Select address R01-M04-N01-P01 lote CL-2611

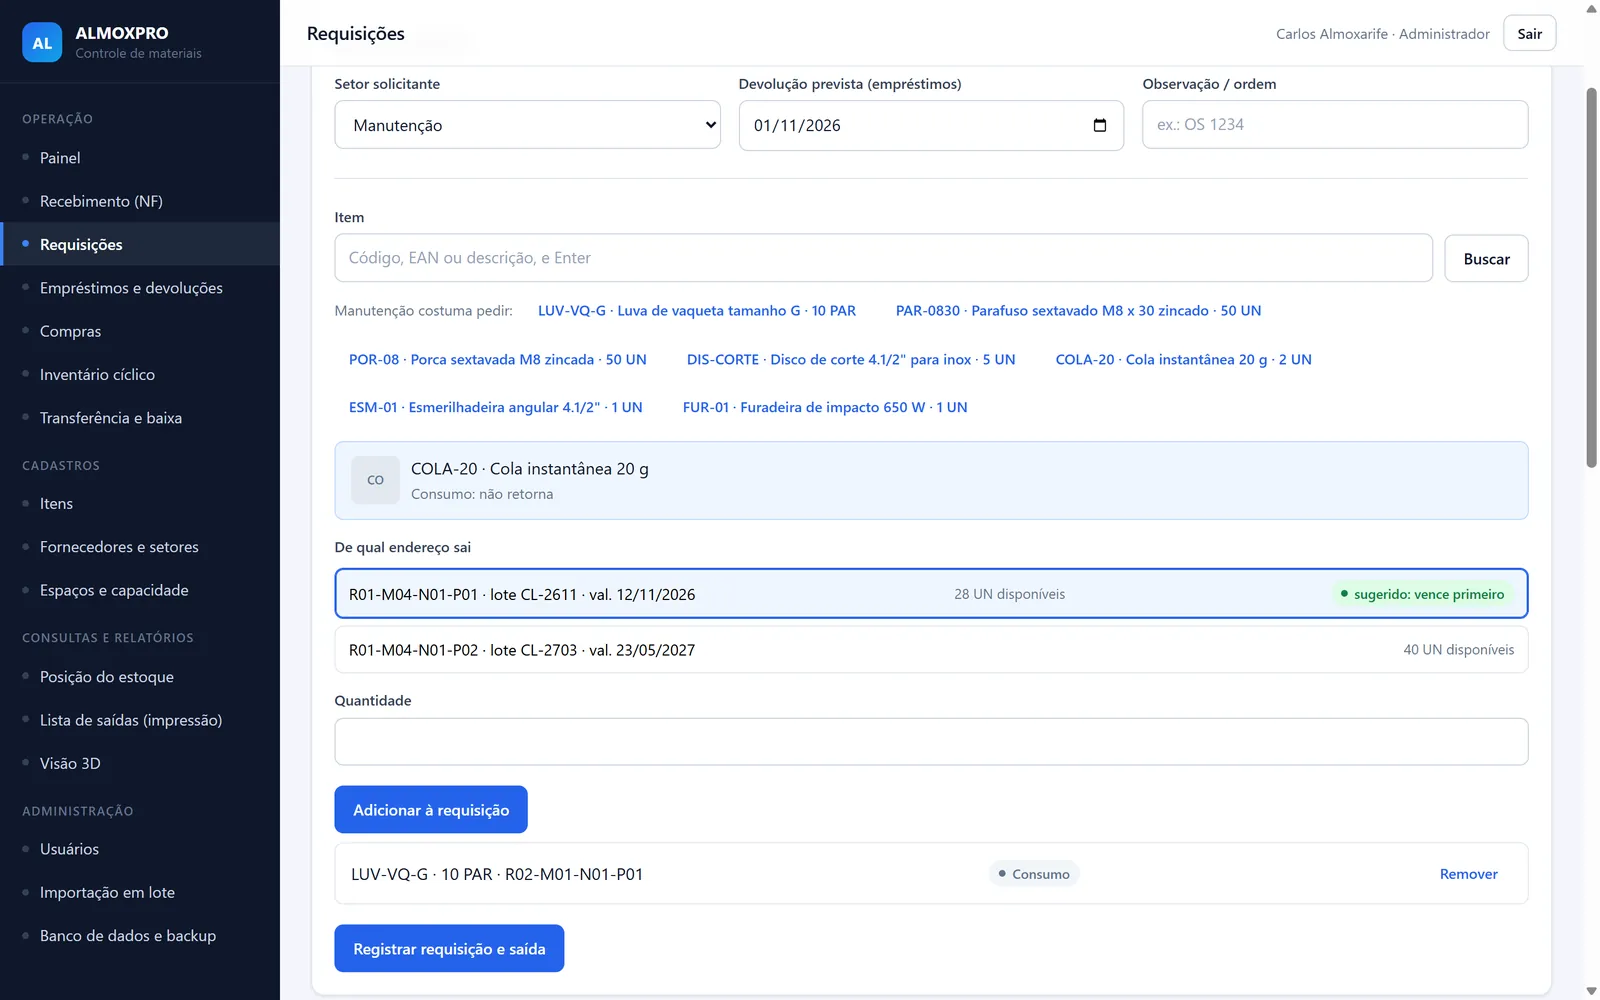[x=931, y=594]
